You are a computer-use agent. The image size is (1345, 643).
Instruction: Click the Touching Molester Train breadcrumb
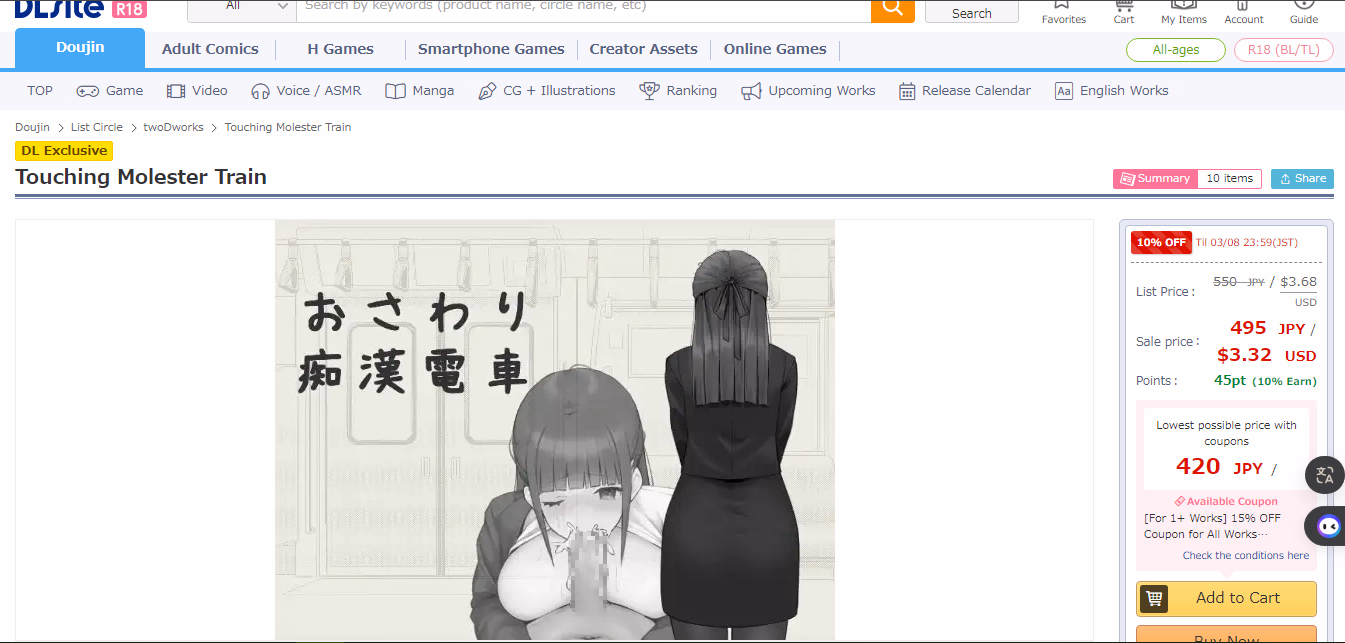[x=288, y=127]
